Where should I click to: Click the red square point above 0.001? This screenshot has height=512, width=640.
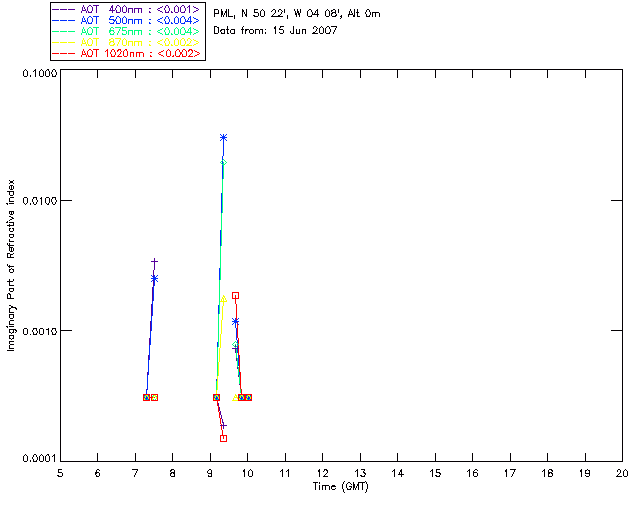[236, 296]
